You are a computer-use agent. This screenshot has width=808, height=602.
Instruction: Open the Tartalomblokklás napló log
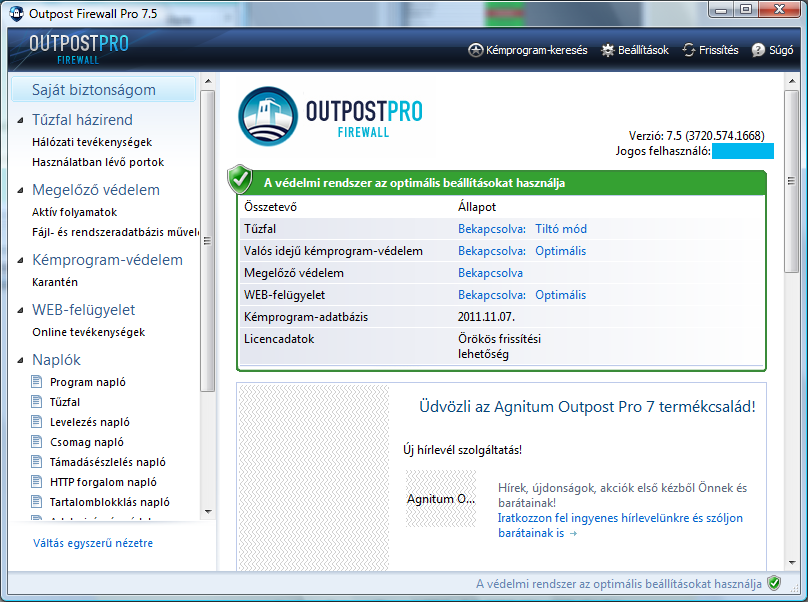point(110,502)
